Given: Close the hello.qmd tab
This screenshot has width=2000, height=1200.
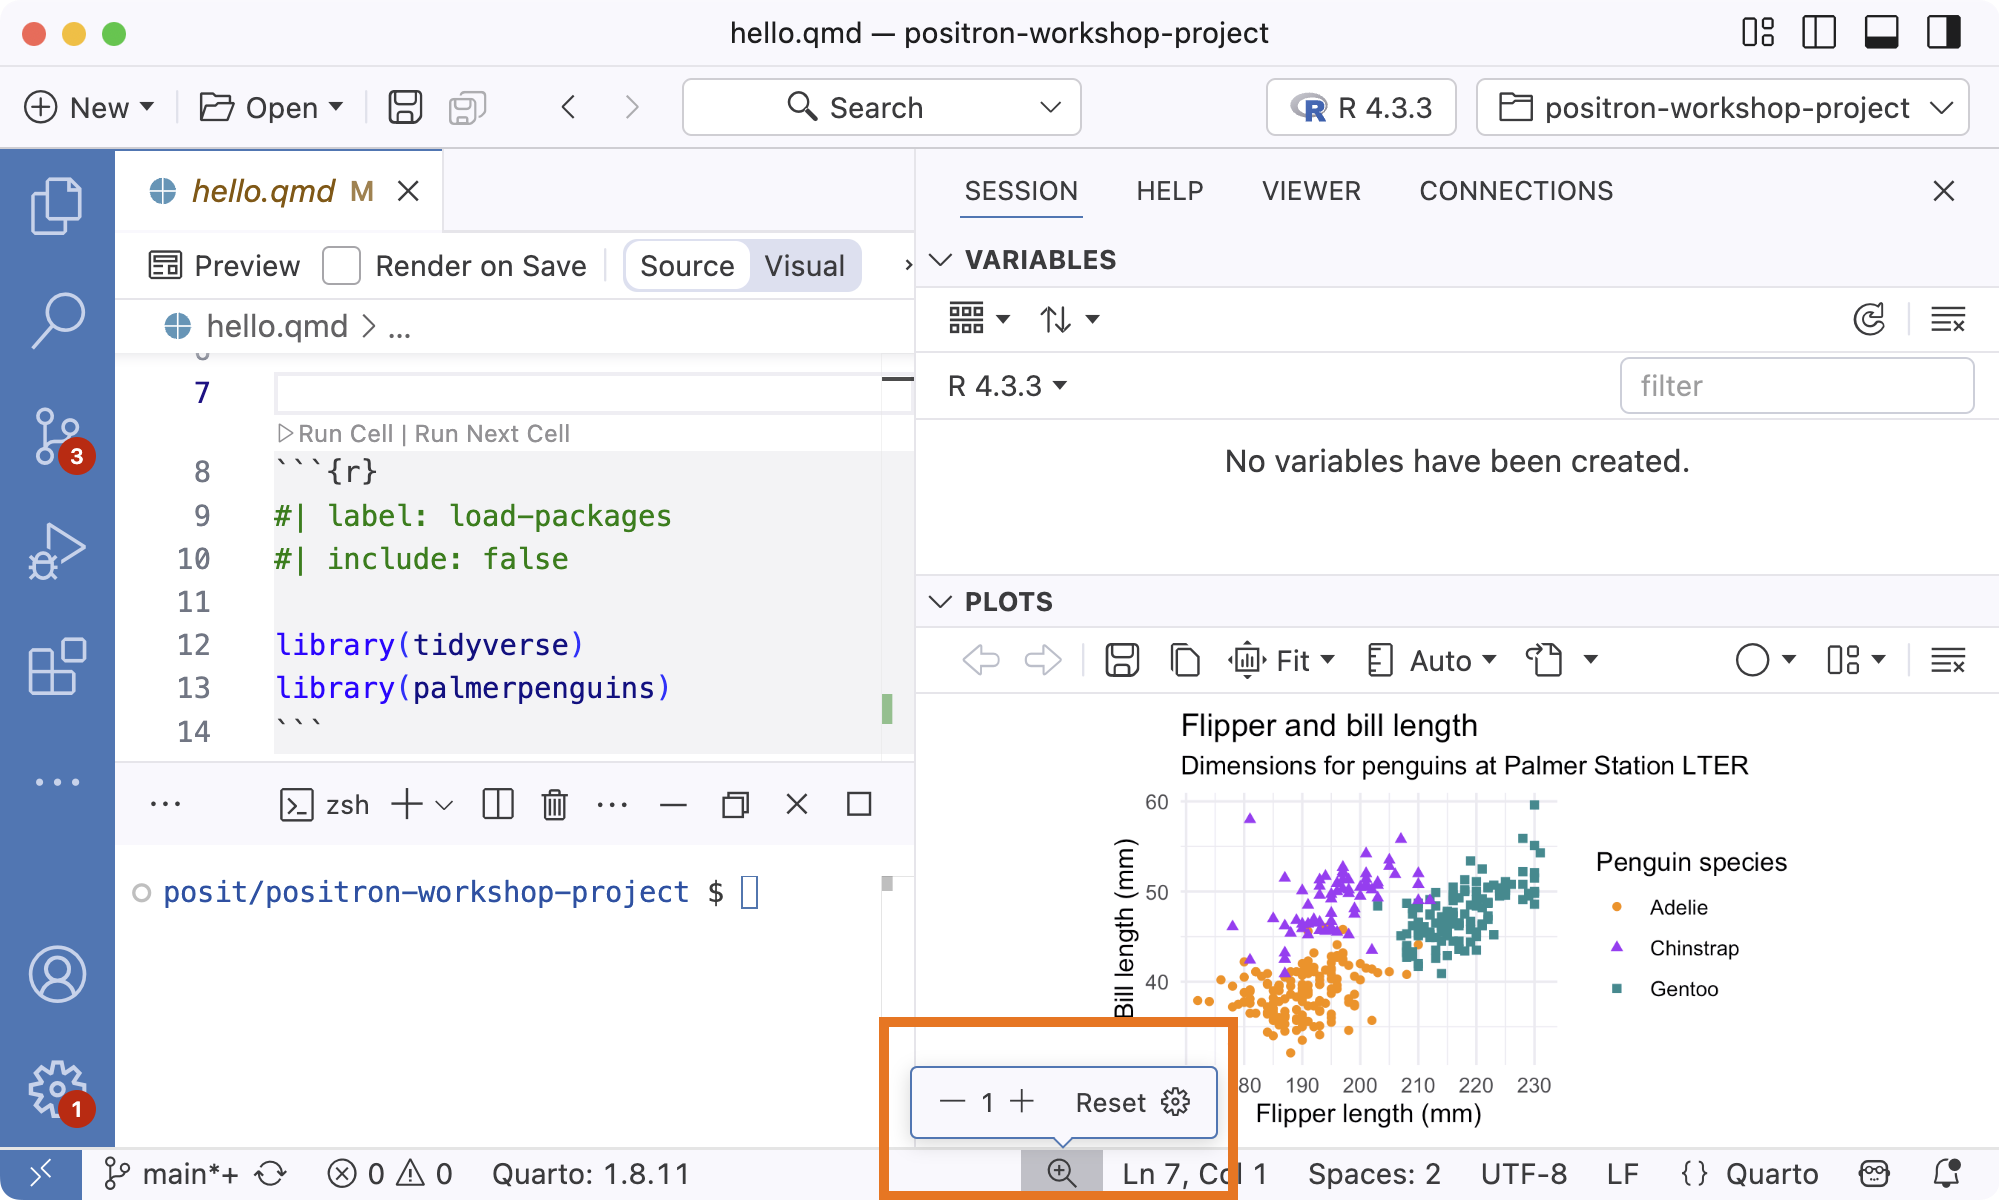Looking at the screenshot, I should point(408,191).
